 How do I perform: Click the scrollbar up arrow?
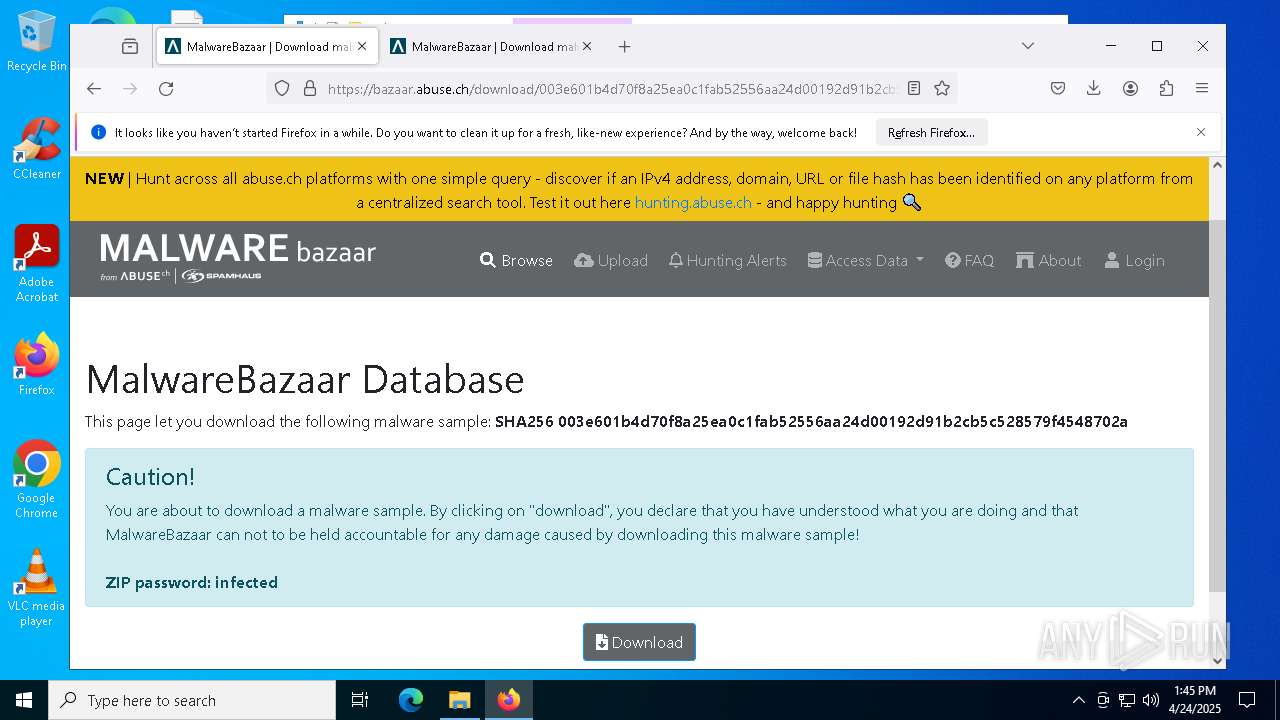[x=1217, y=165]
